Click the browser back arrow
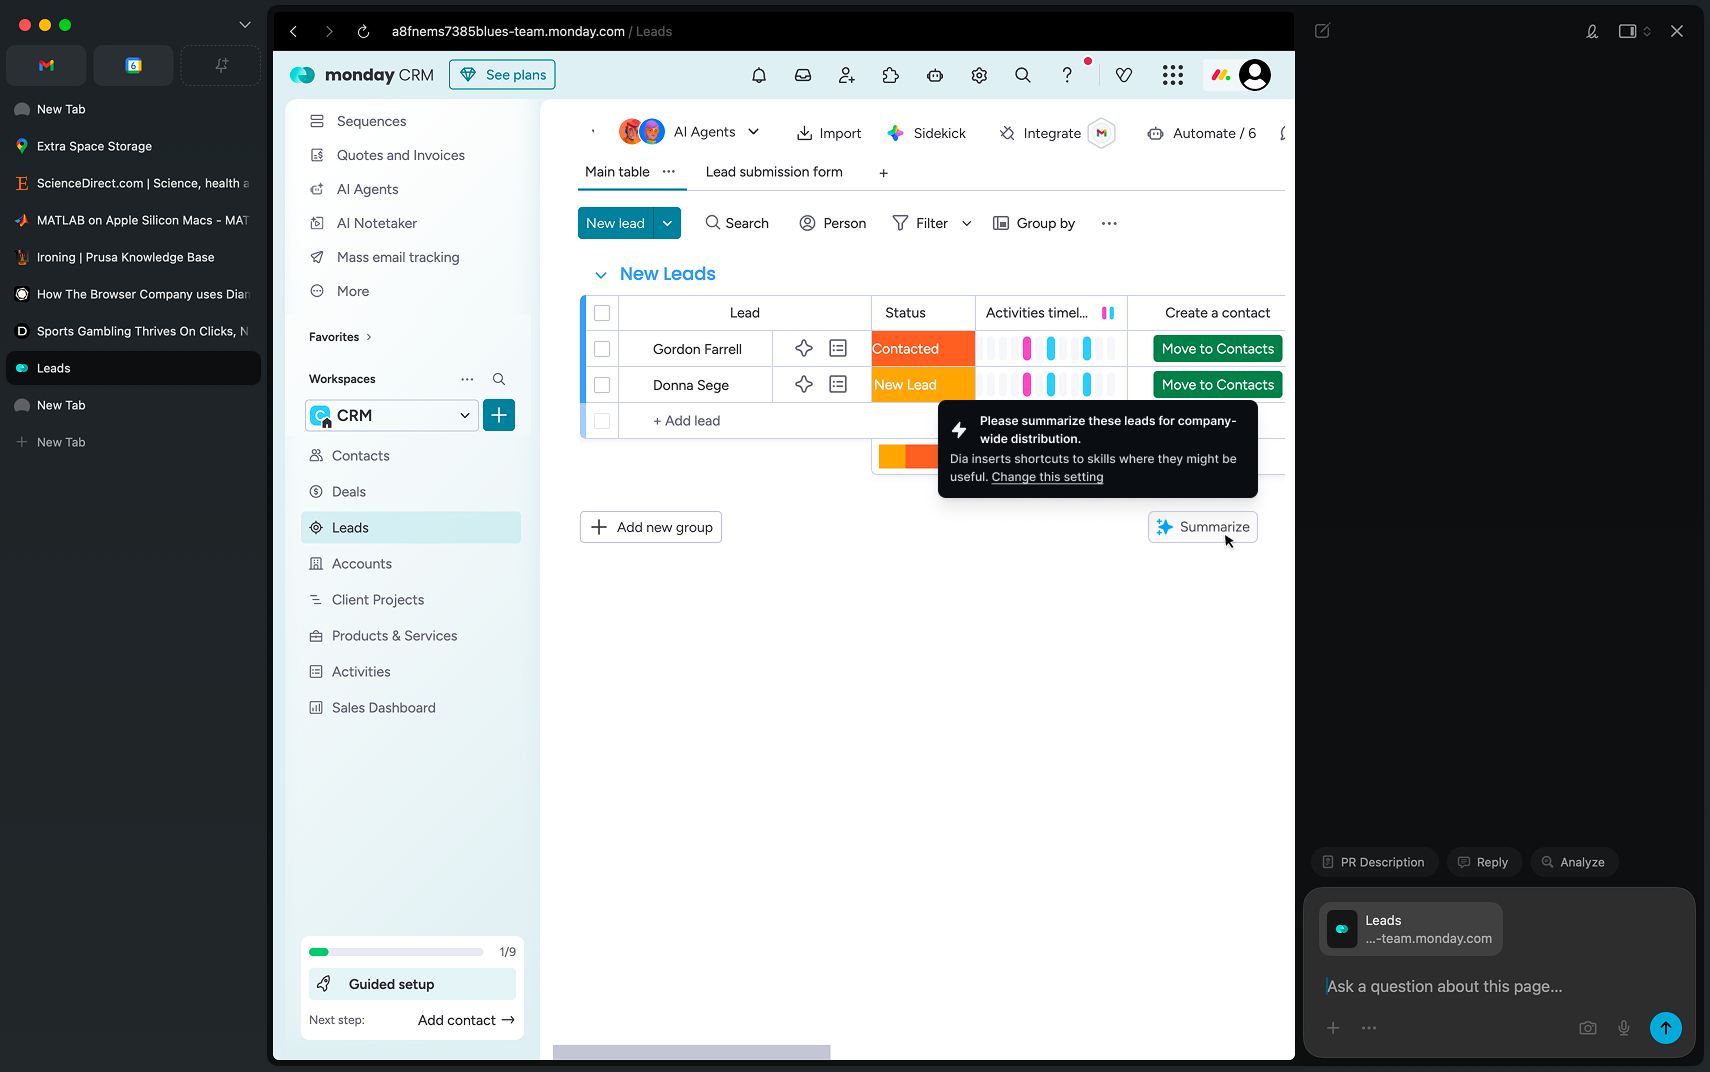This screenshot has width=1710, height=1072. click(x=294, y=32)
